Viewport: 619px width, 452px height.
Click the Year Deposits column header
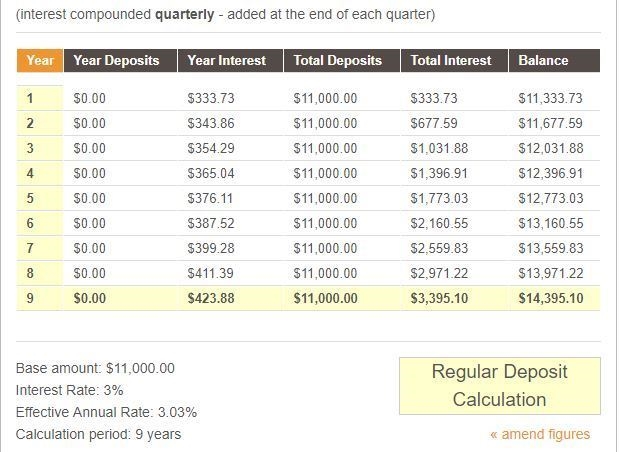pyautogui.click(x=120, y=60)
